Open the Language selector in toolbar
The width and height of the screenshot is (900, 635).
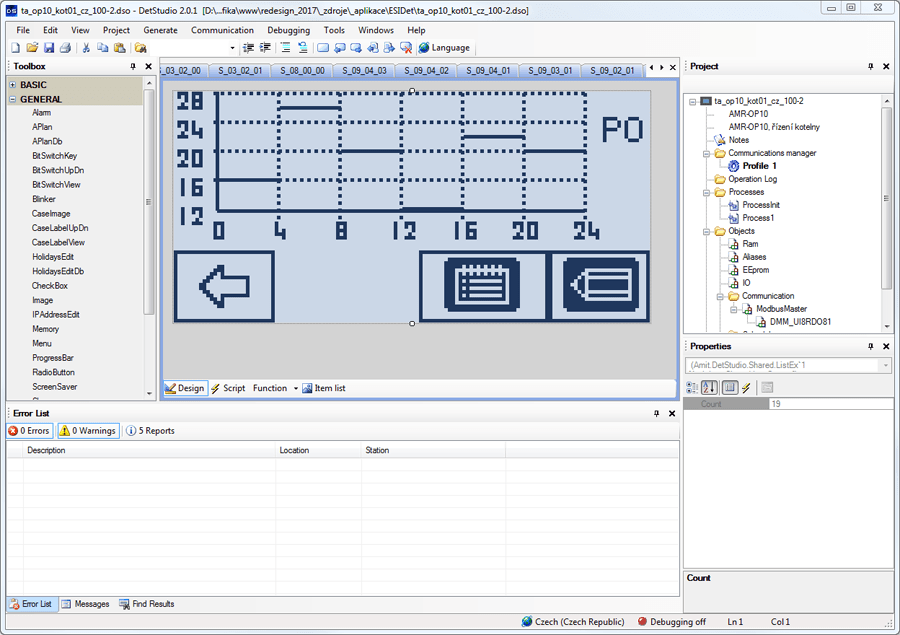[444, 48]
